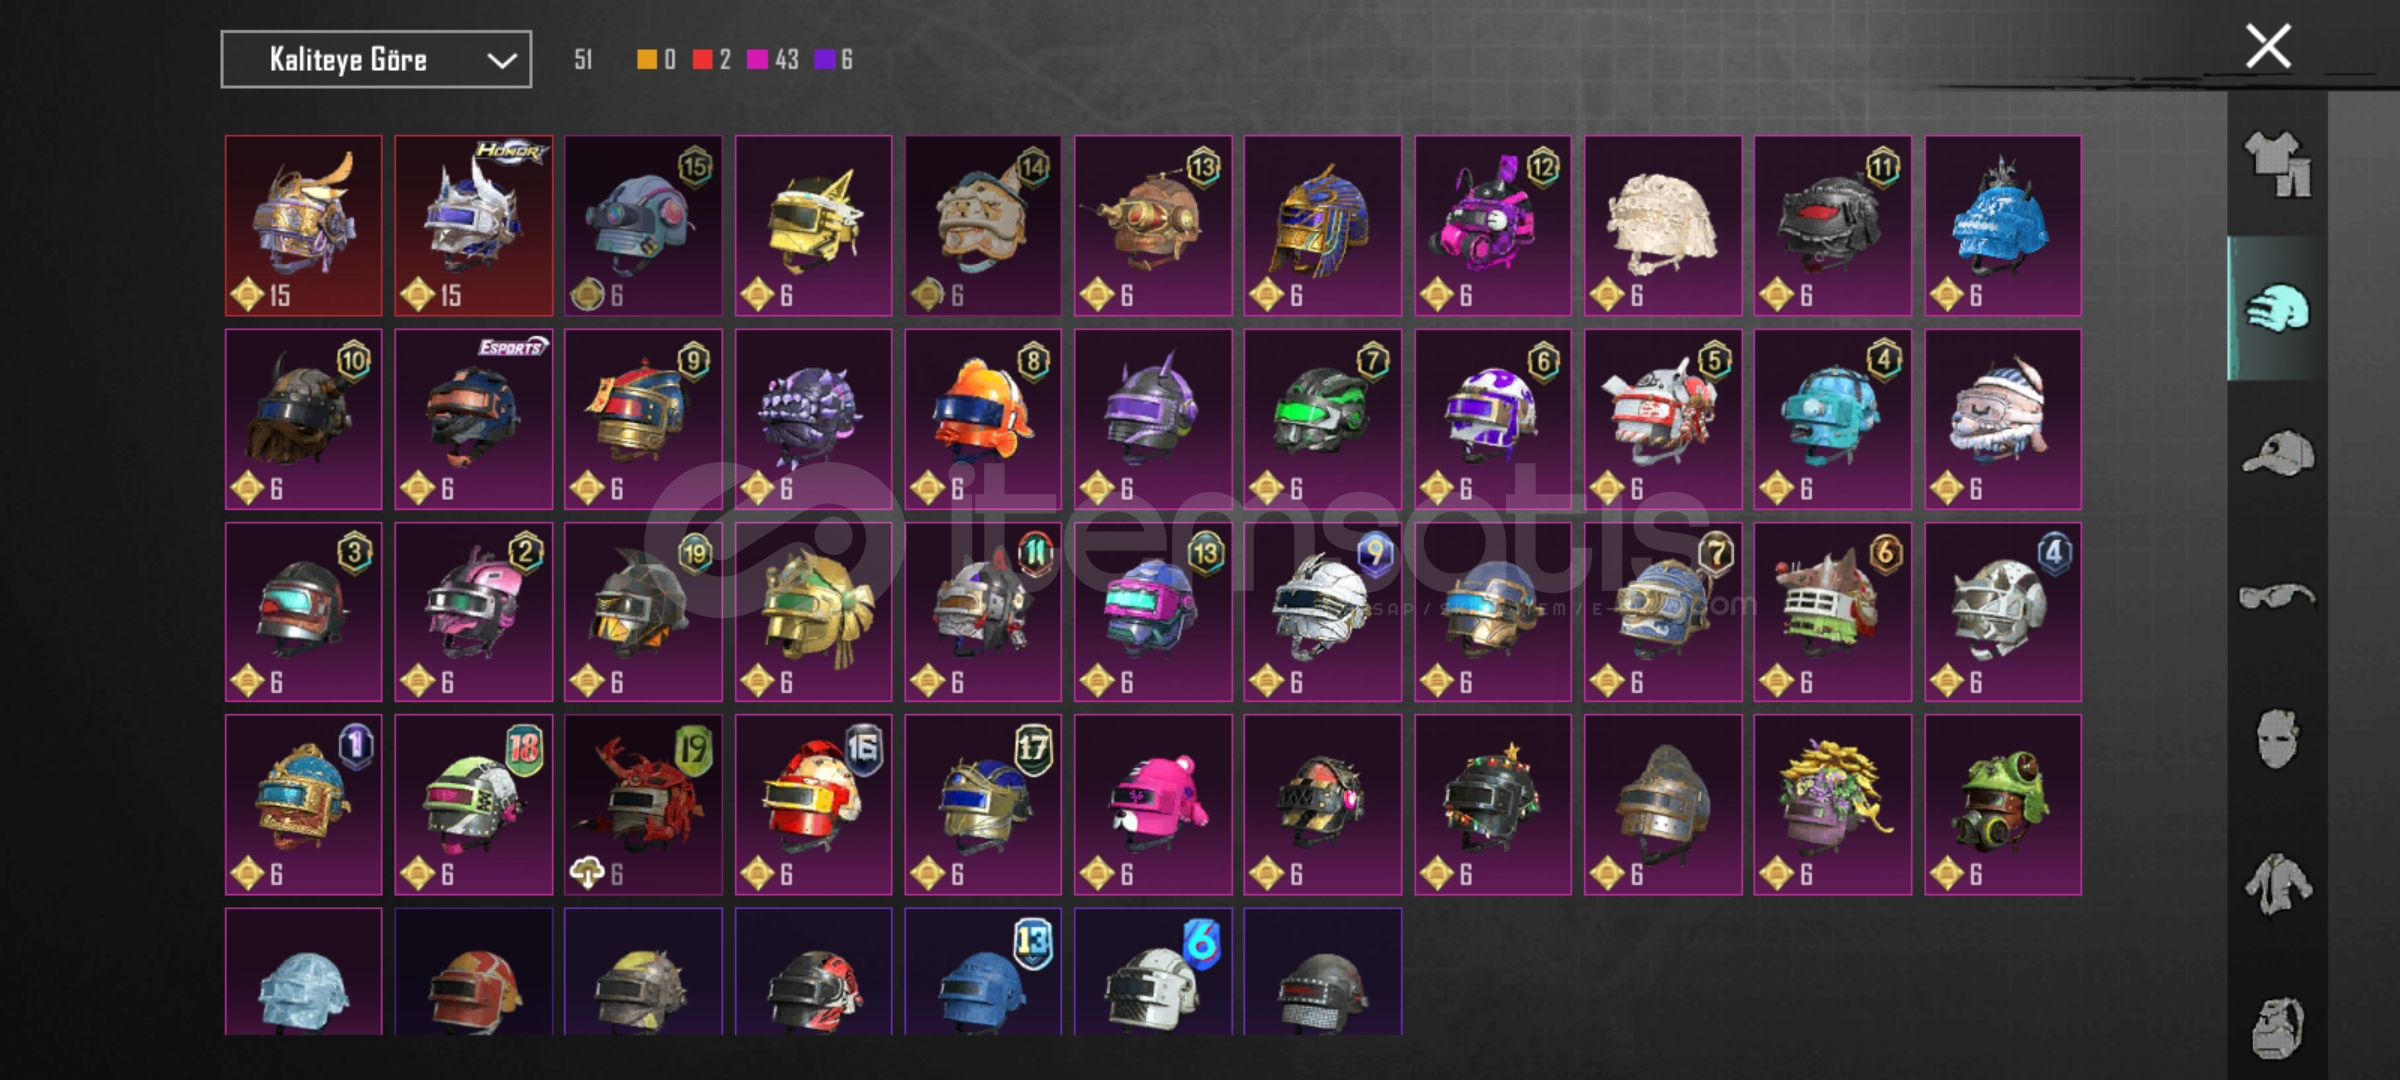Select the helmet category icon
Screen dimensions: 2400x1080
click(2277, 308)
